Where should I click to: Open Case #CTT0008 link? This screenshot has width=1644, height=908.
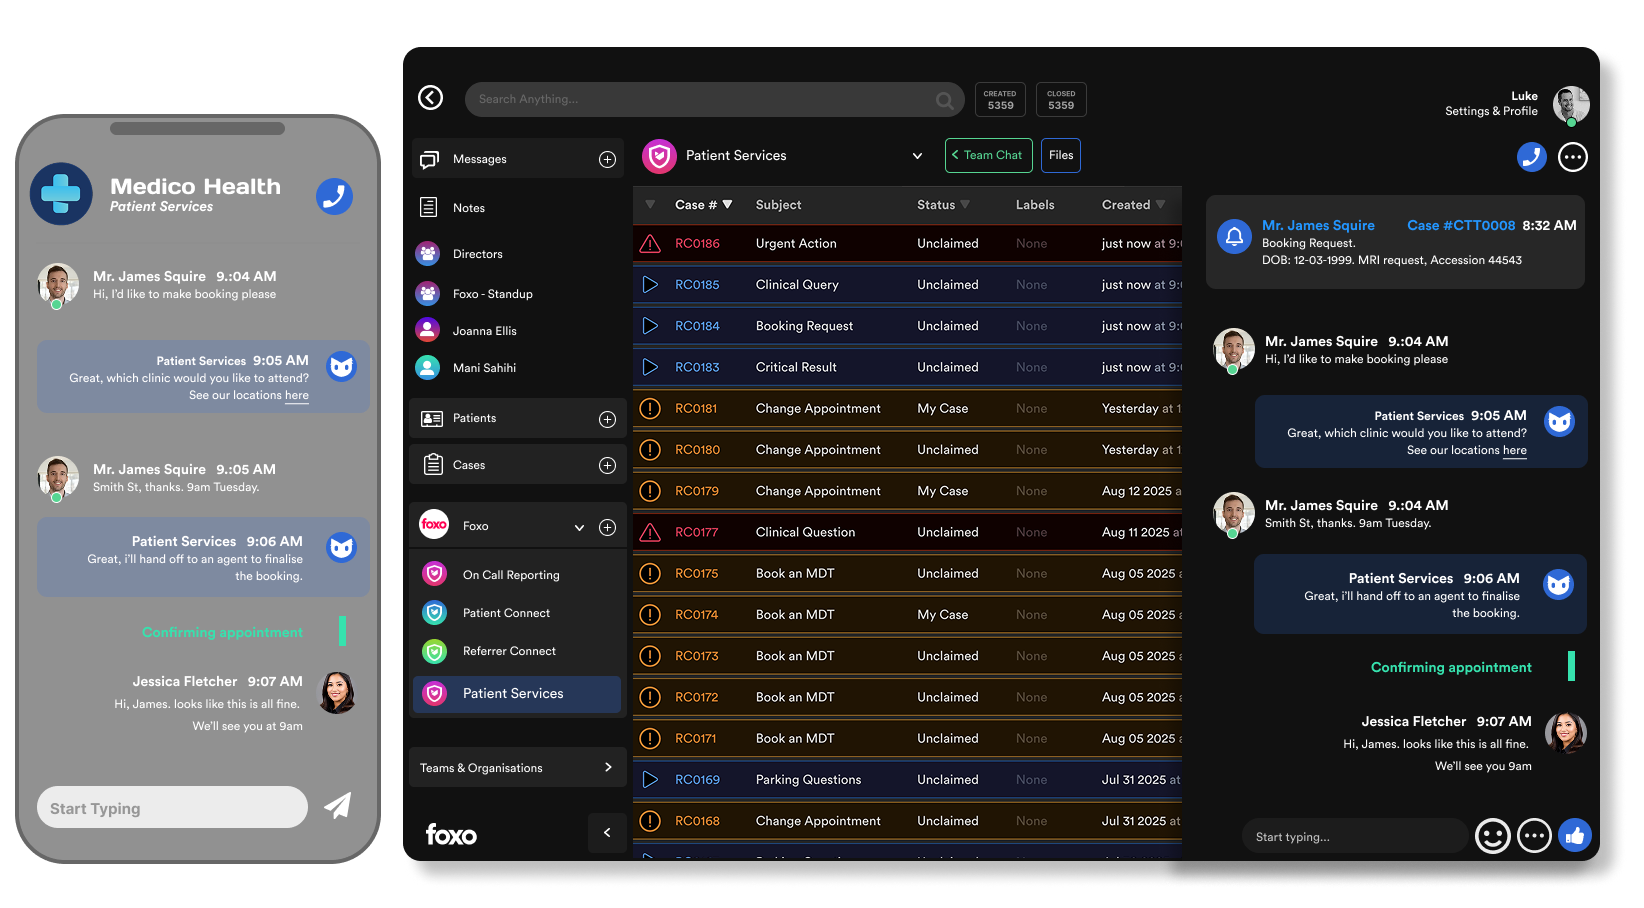(x=1460, y=225)
